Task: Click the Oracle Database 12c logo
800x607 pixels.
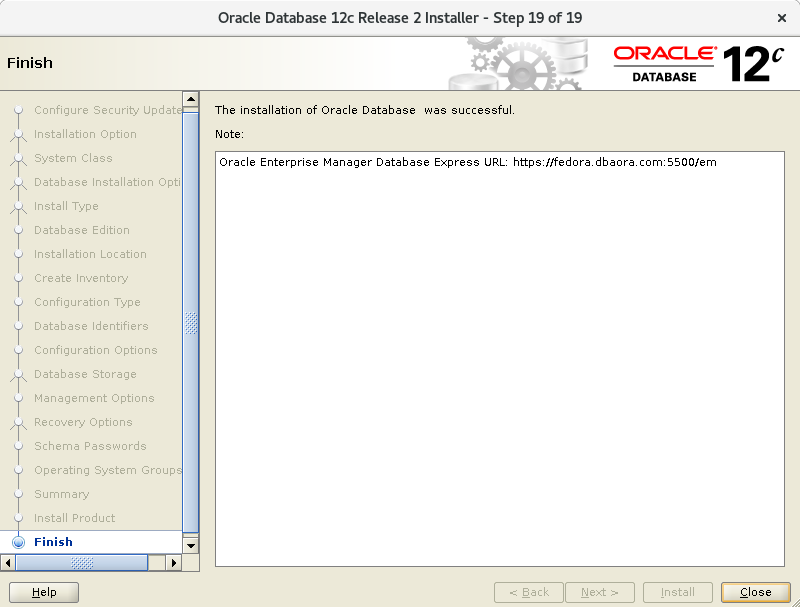Action: click(x=698, y=64)
